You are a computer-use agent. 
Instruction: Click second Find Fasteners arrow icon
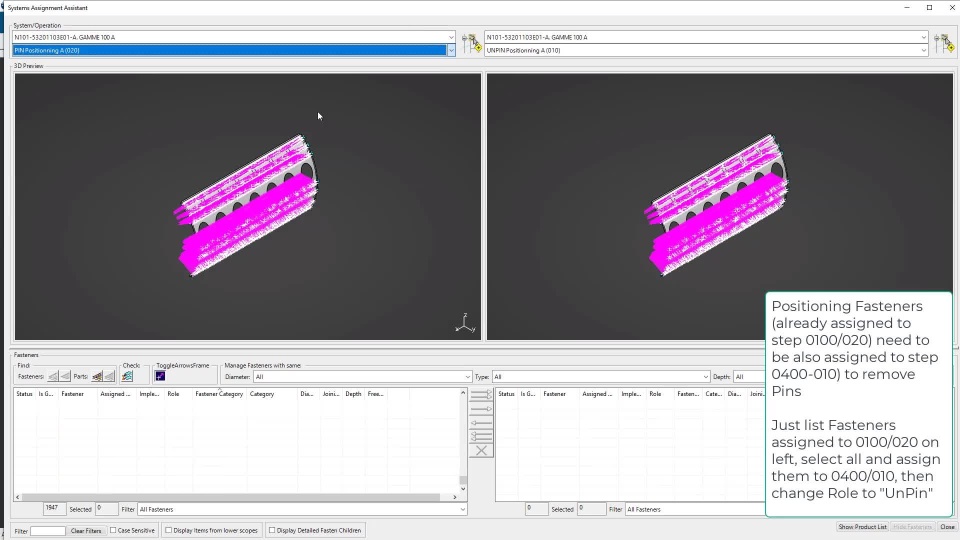click(x=65, y=377)
